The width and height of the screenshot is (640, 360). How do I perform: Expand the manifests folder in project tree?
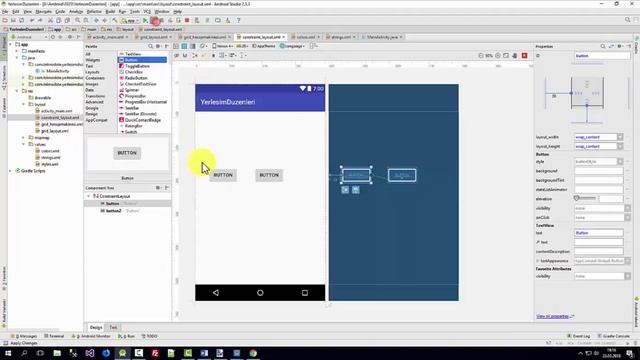[x=17, y=51]
